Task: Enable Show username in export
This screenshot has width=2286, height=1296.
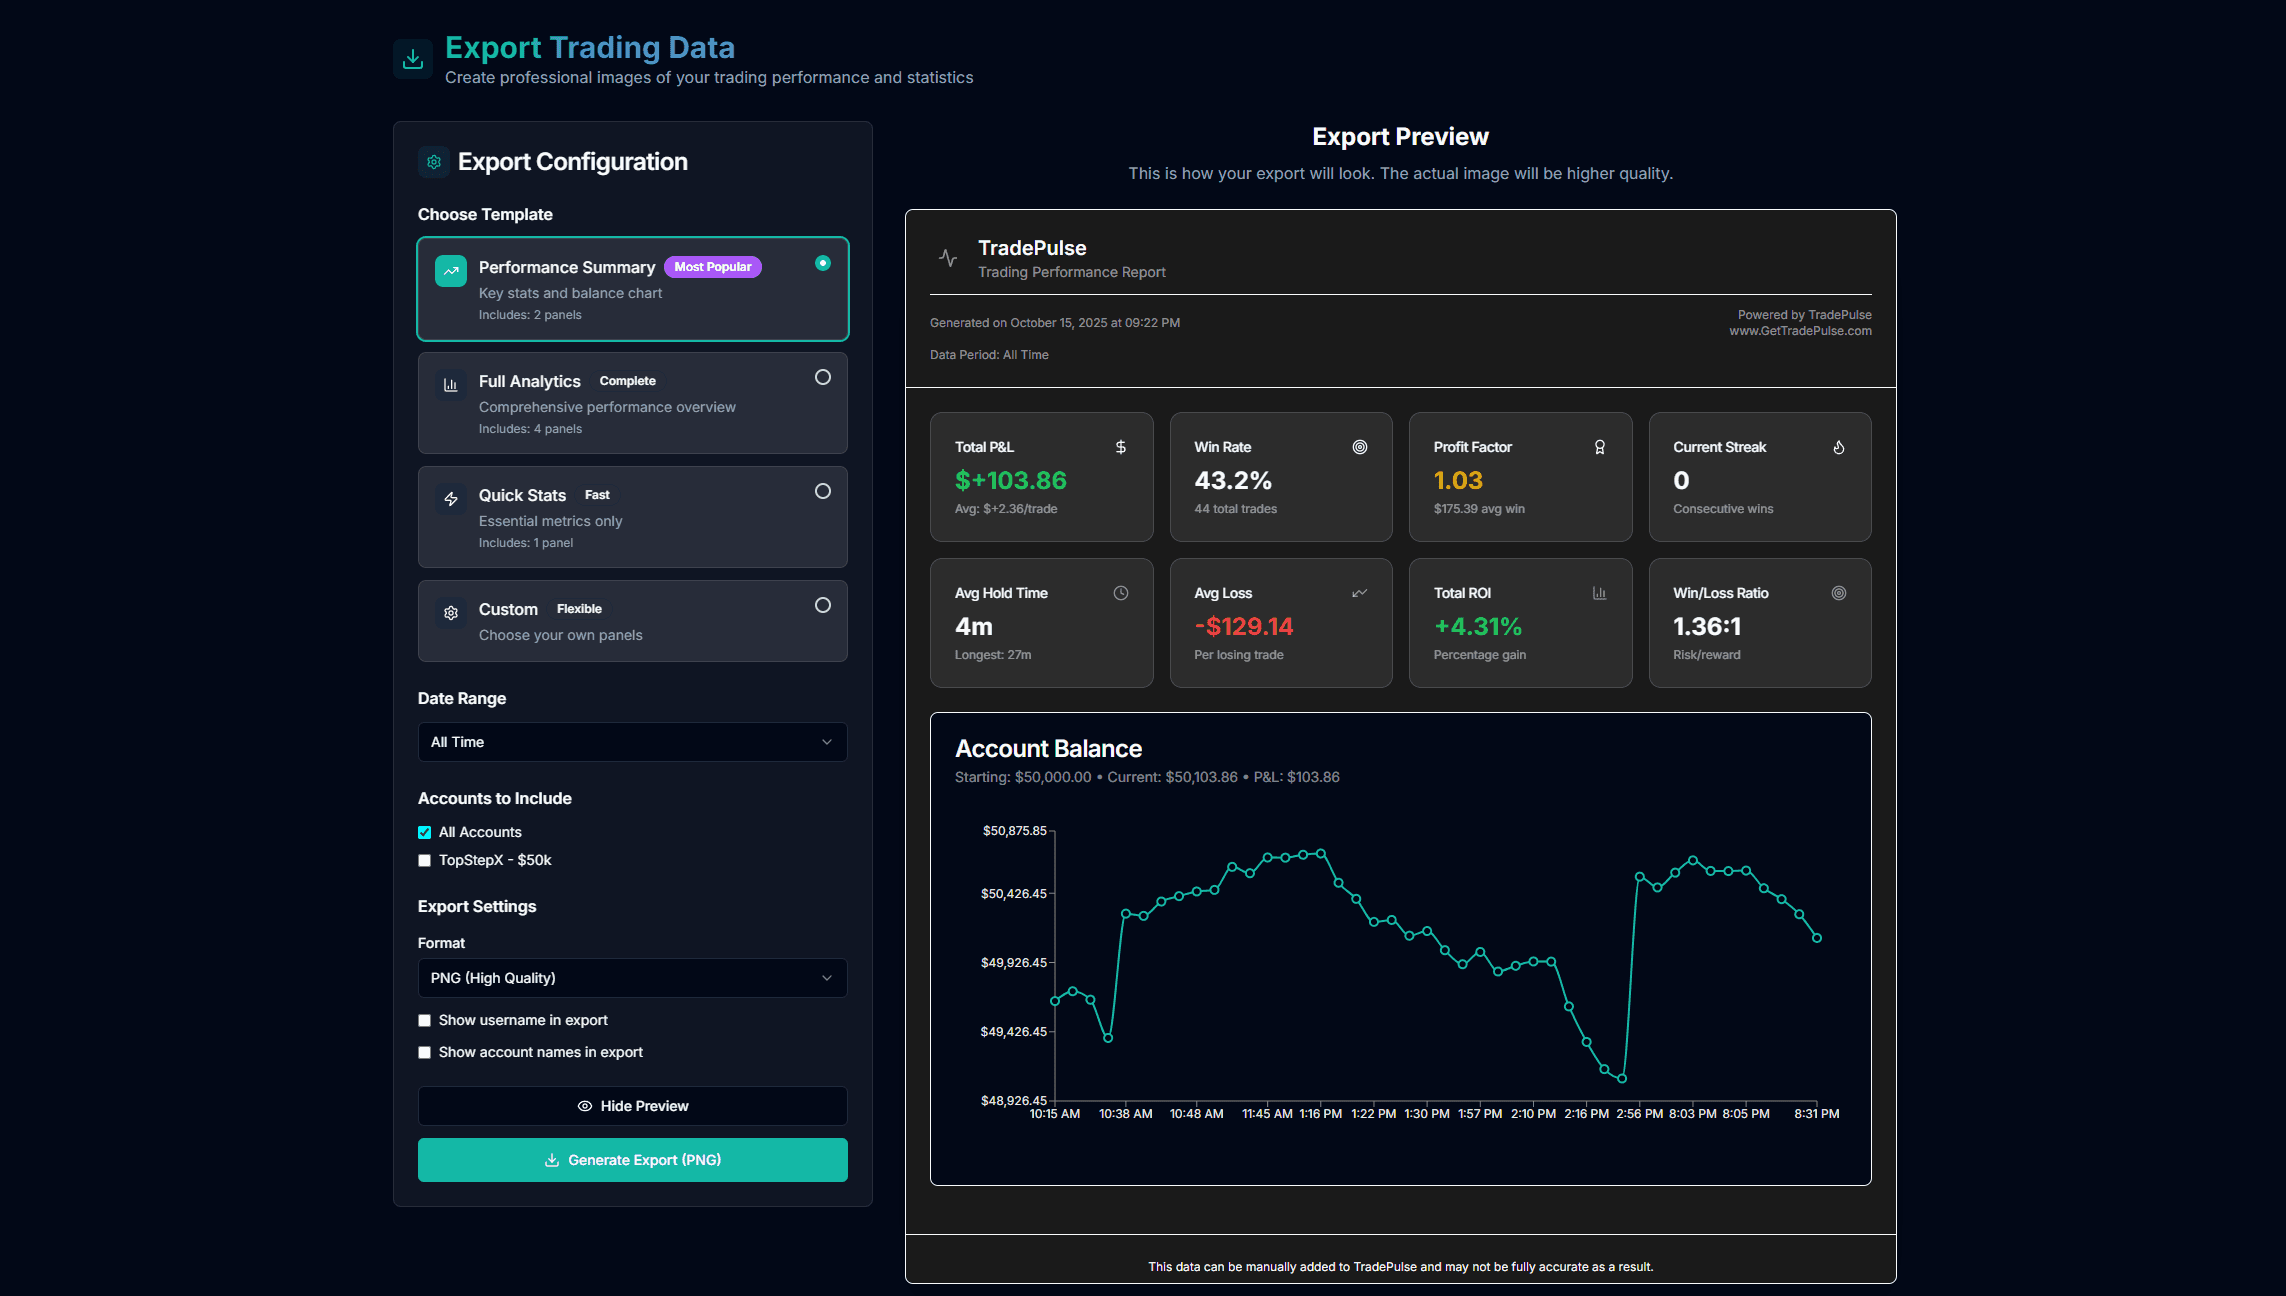Action: click(x=425, y=1020)
